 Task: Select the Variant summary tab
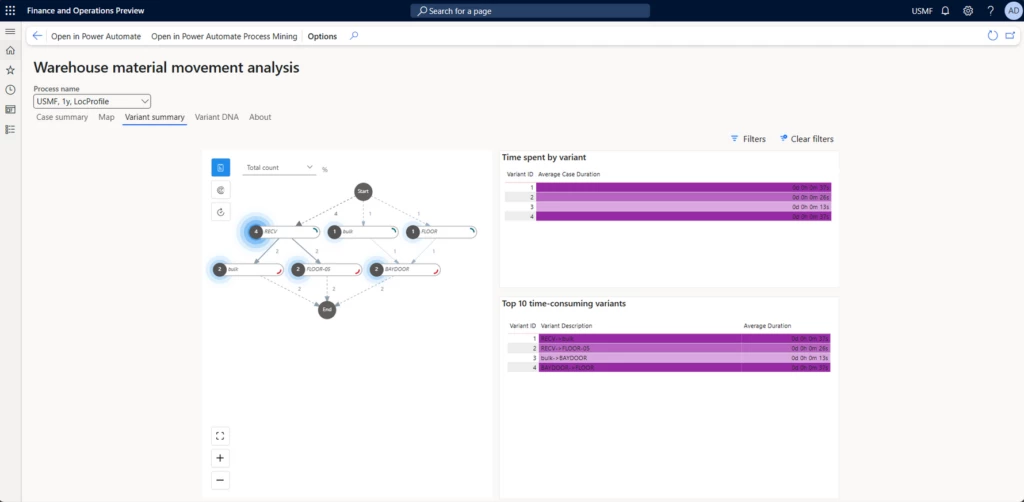tap(155, 118)
